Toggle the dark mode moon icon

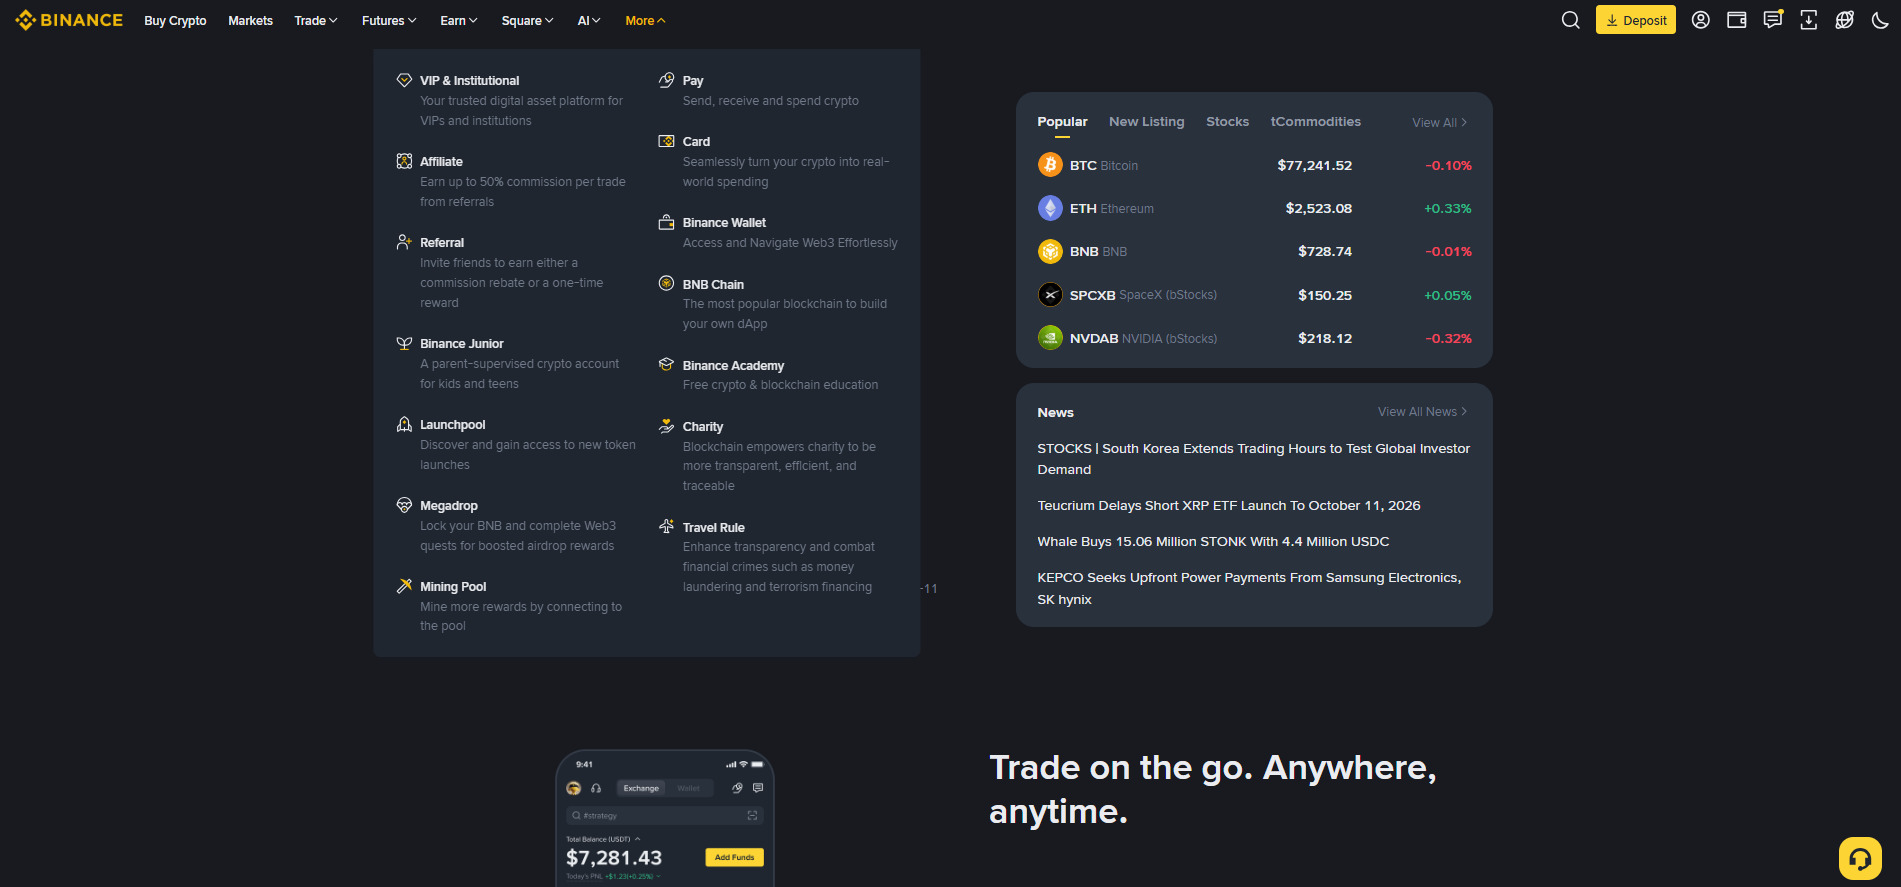pyautogui.click(x=1880, y=20)
